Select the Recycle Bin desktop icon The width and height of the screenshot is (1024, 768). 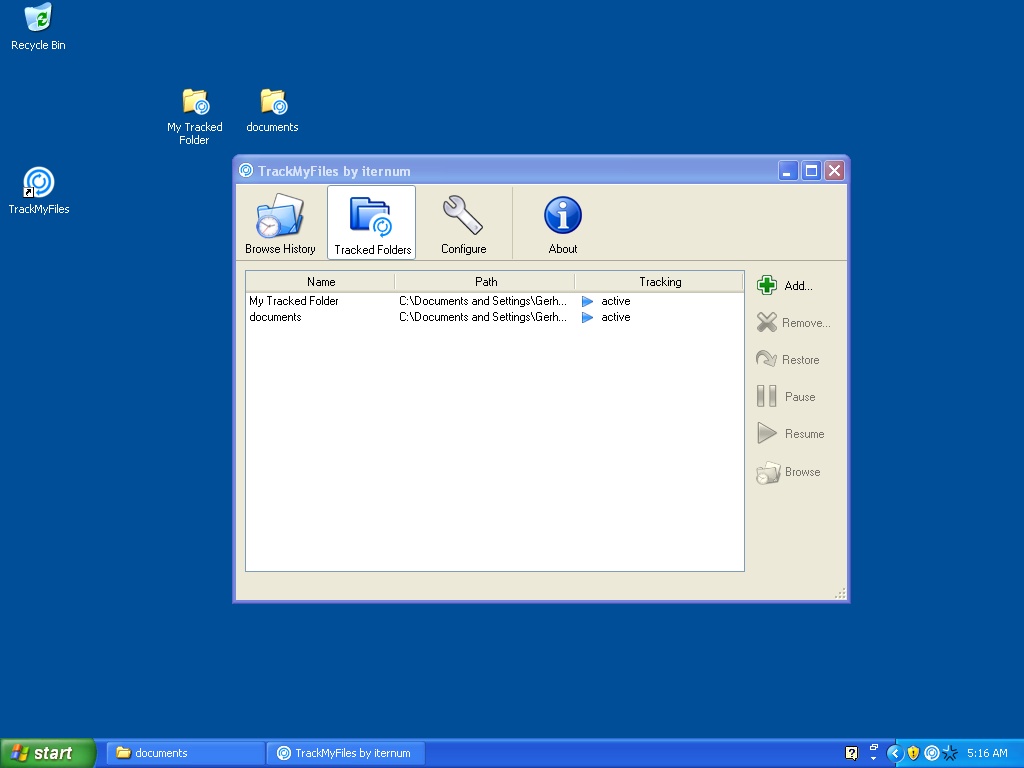pyautogui.click(x=39, y=27)
